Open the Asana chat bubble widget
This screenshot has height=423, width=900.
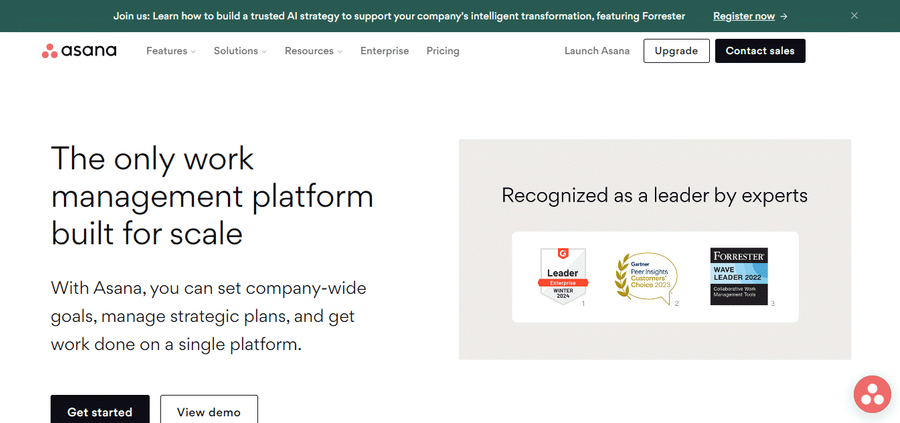tap(872, 394)
